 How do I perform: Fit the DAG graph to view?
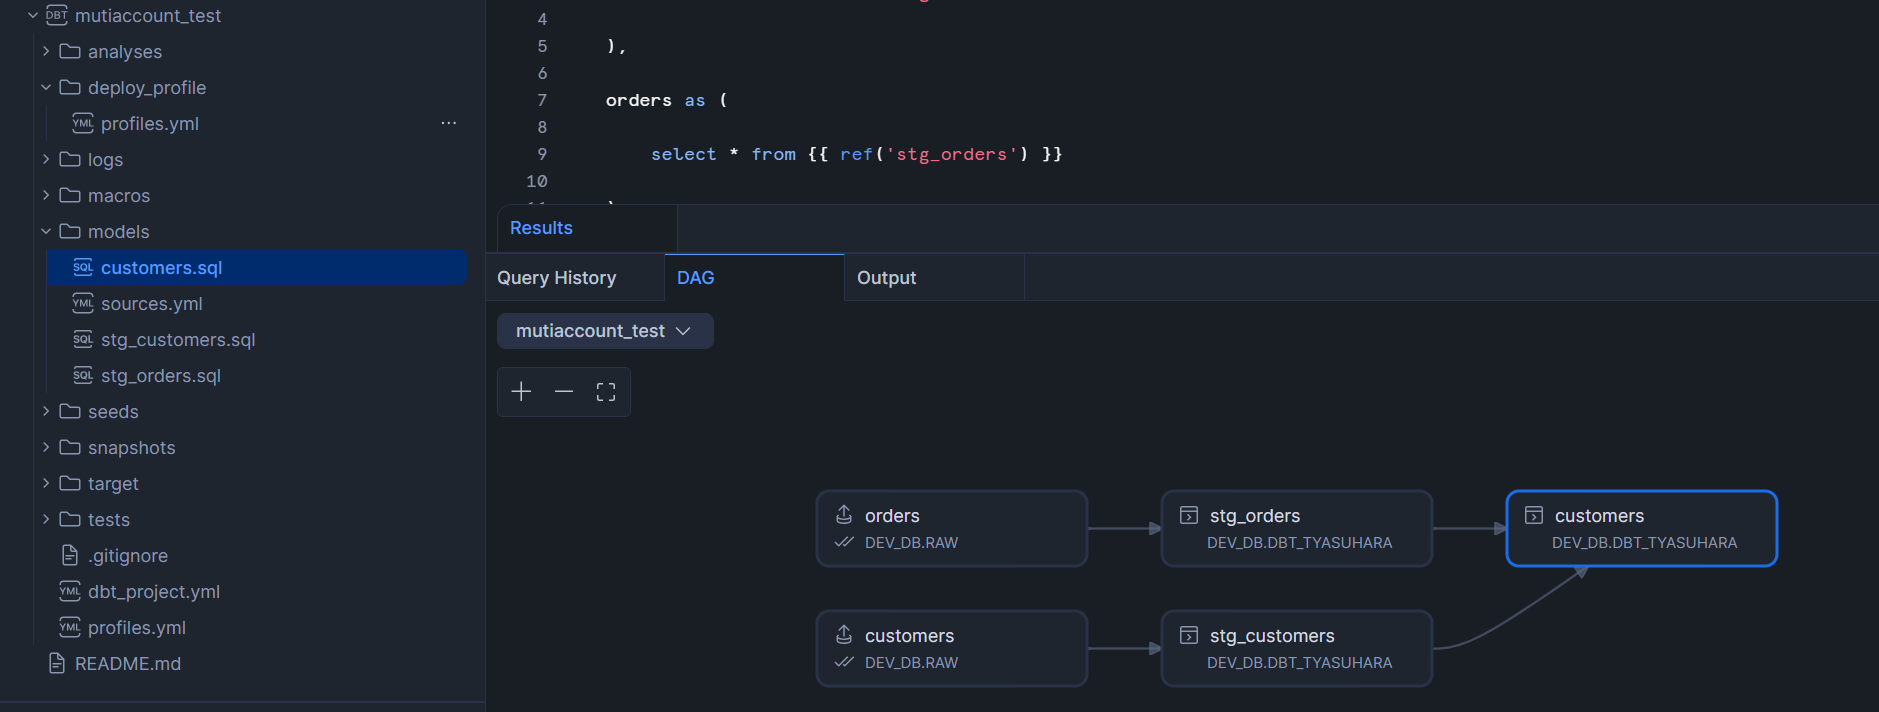tap(606, 392)
